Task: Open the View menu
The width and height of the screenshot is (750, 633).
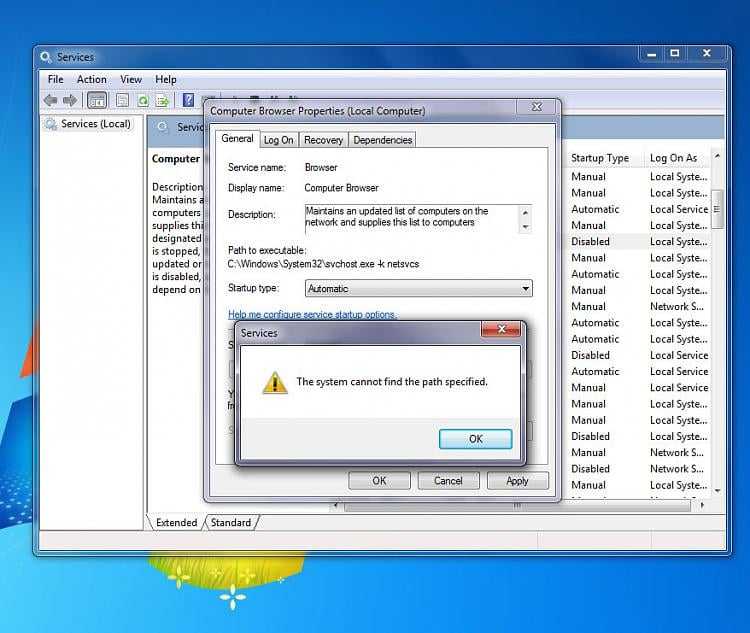Action: click(131, 79)
